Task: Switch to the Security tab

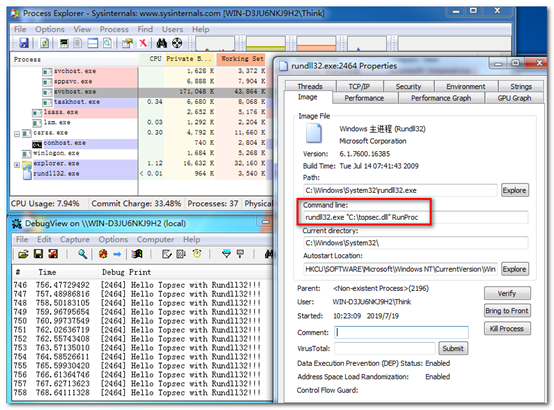Action: point(408,86)
